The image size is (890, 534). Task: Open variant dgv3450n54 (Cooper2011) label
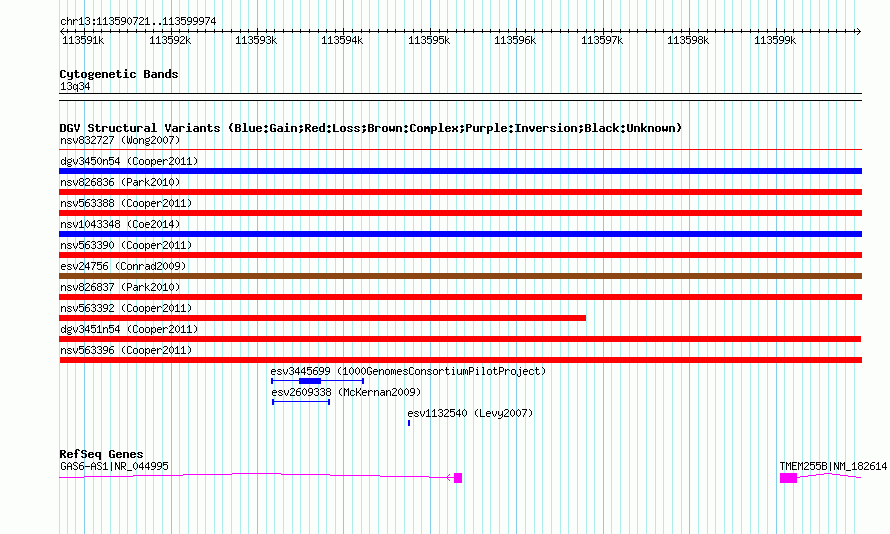[129, 161]
